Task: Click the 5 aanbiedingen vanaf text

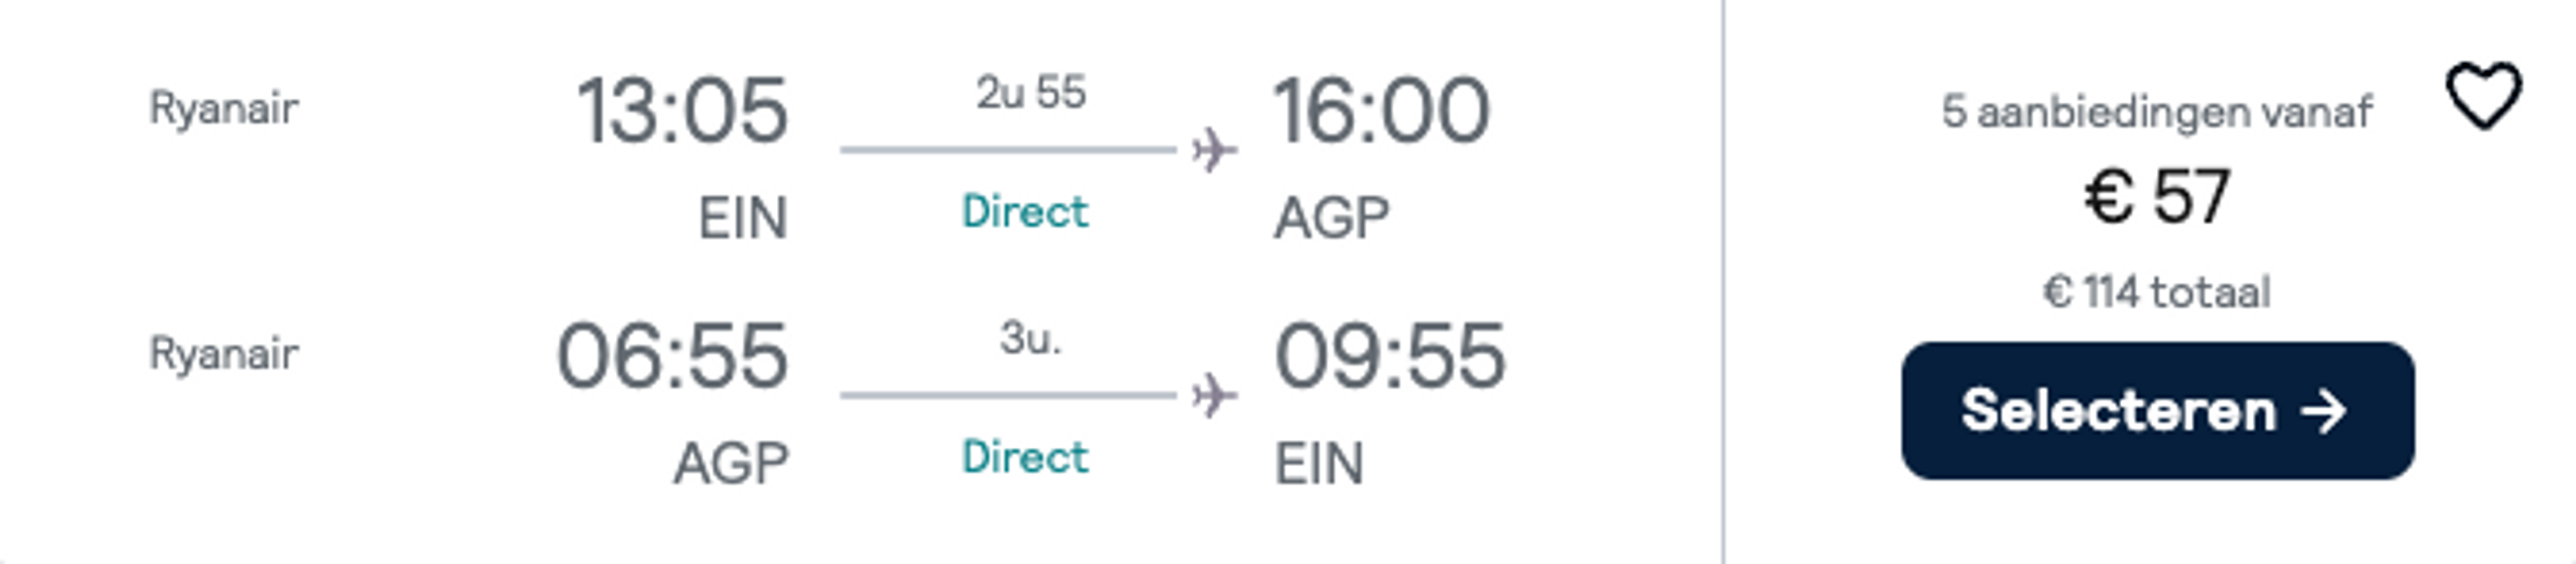Action: [2157, 112]
